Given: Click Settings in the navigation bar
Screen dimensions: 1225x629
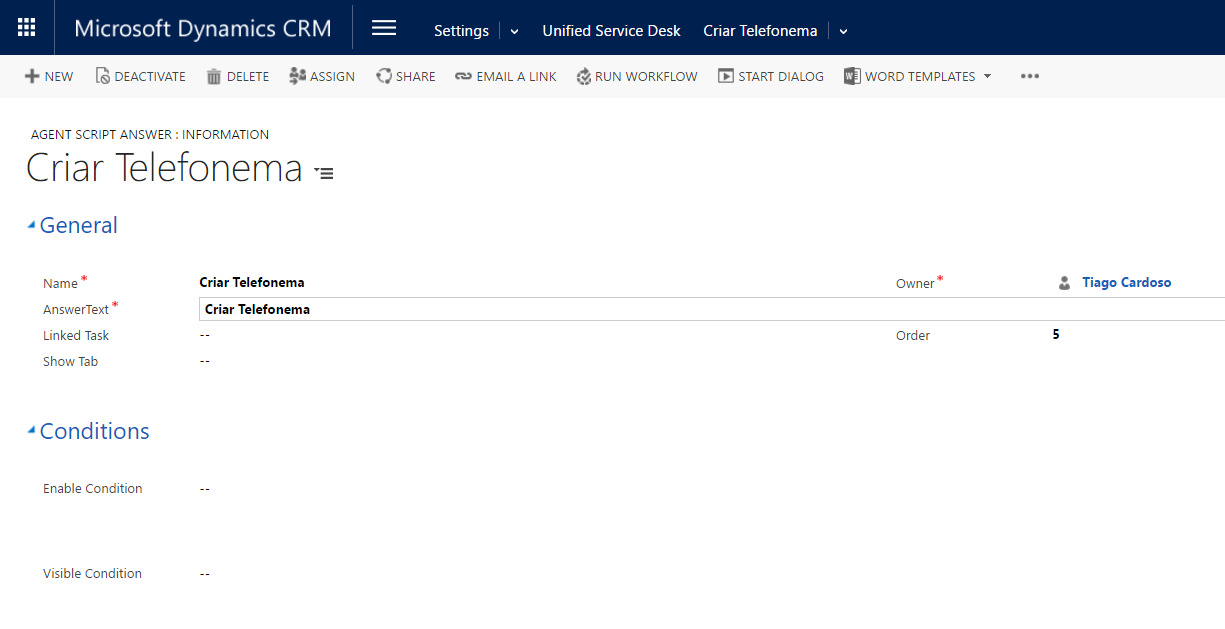Looking at the screenshot, I should click(x=461, y=31).
